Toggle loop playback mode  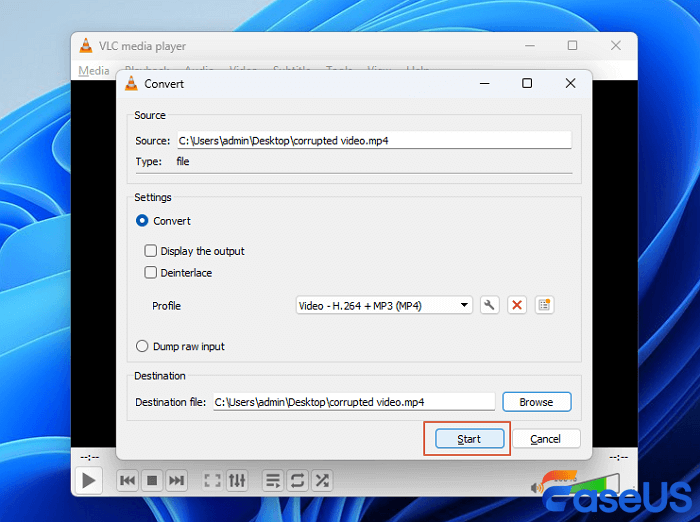click(x=297, y=480)
